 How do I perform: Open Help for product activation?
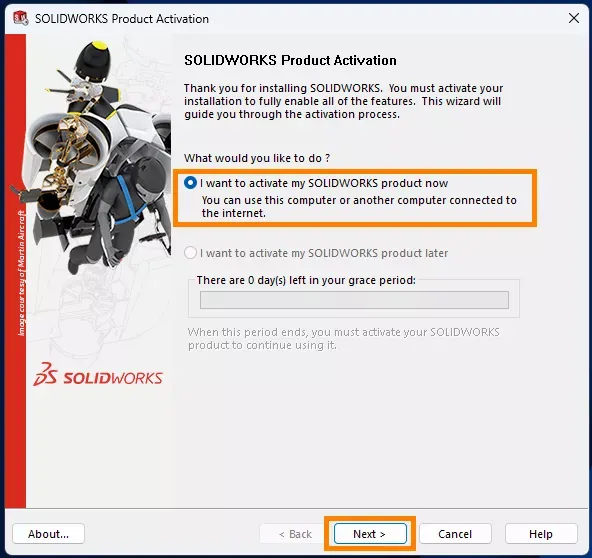click(x=541, y=533)
